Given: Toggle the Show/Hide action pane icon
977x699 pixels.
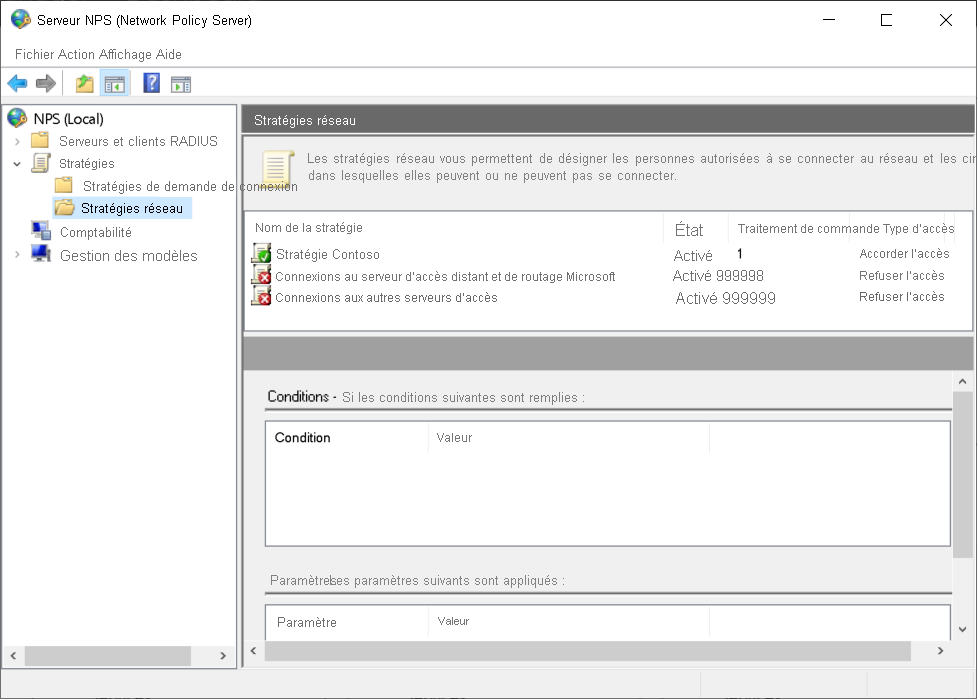Looking at the screenshot, I should pyautogui.click(x=181, y=83).
